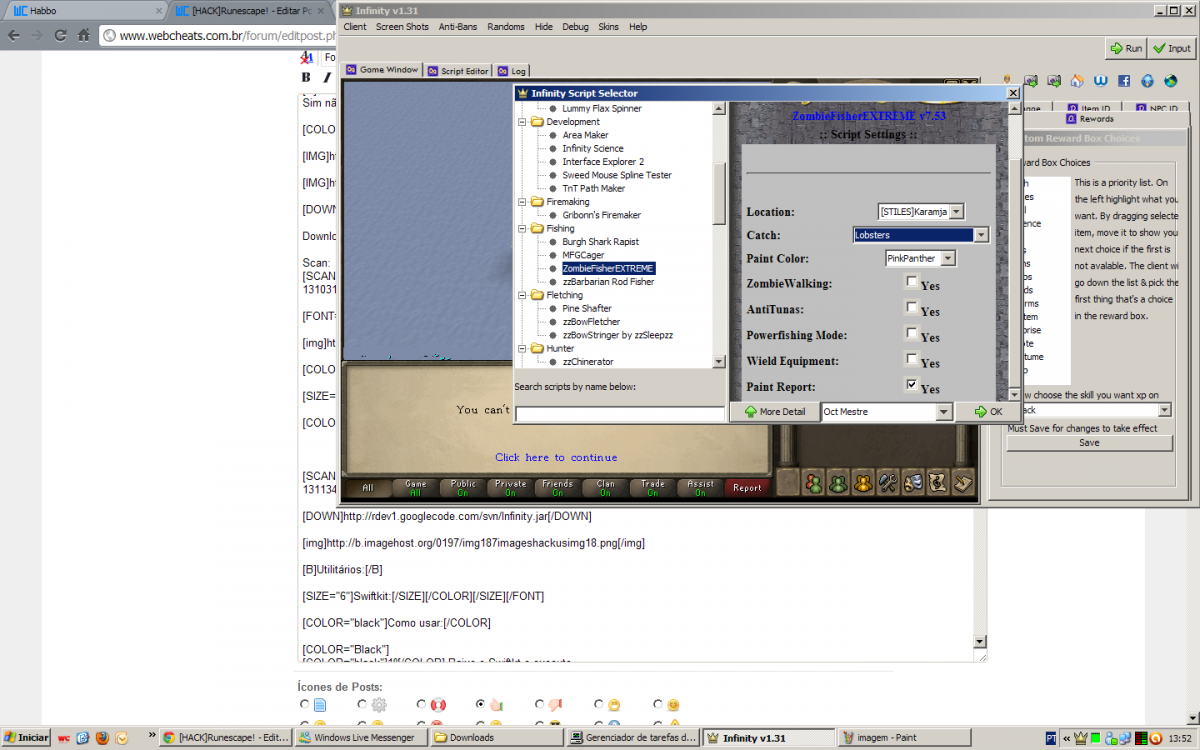
Task: Open the friends list icon in game panel
Action: pyautogui.click(x=814, y=482)
